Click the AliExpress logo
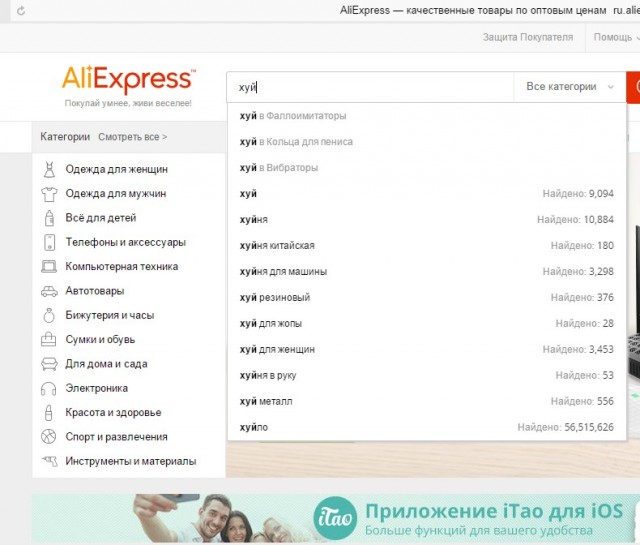Screen dimensions: 640x545 129,79
